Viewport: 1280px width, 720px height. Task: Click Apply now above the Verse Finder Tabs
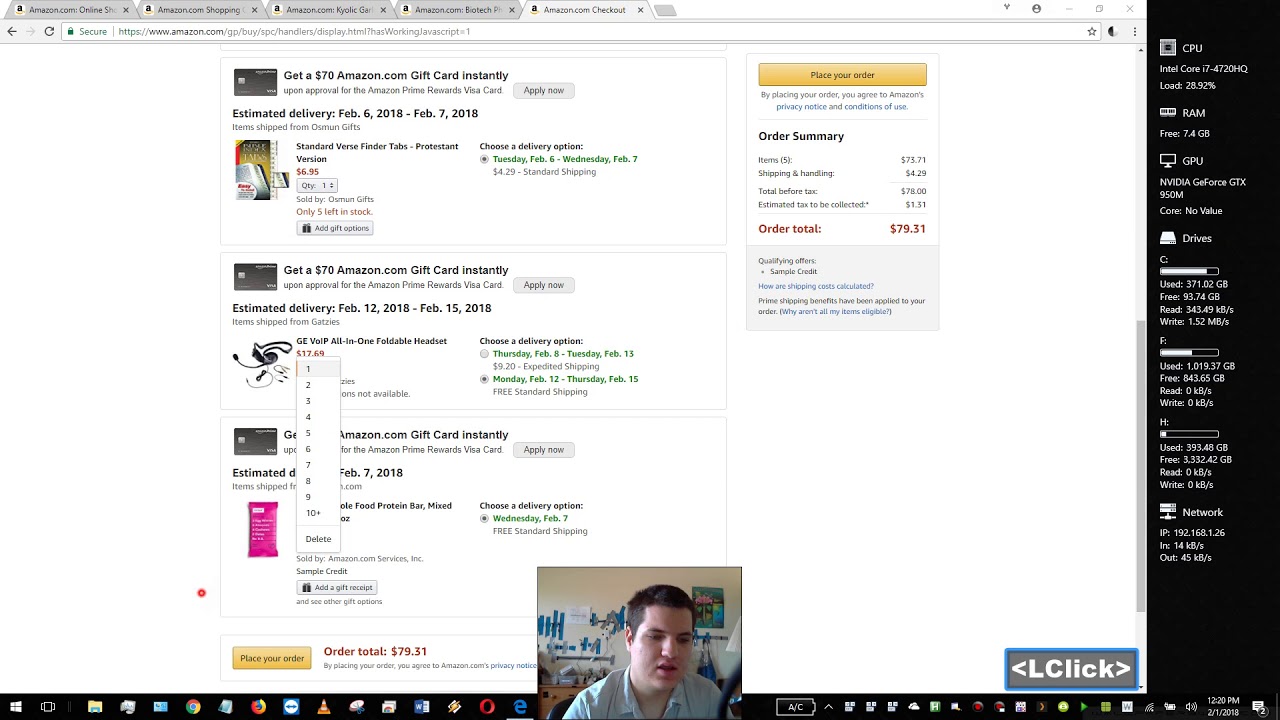(544, 90)
